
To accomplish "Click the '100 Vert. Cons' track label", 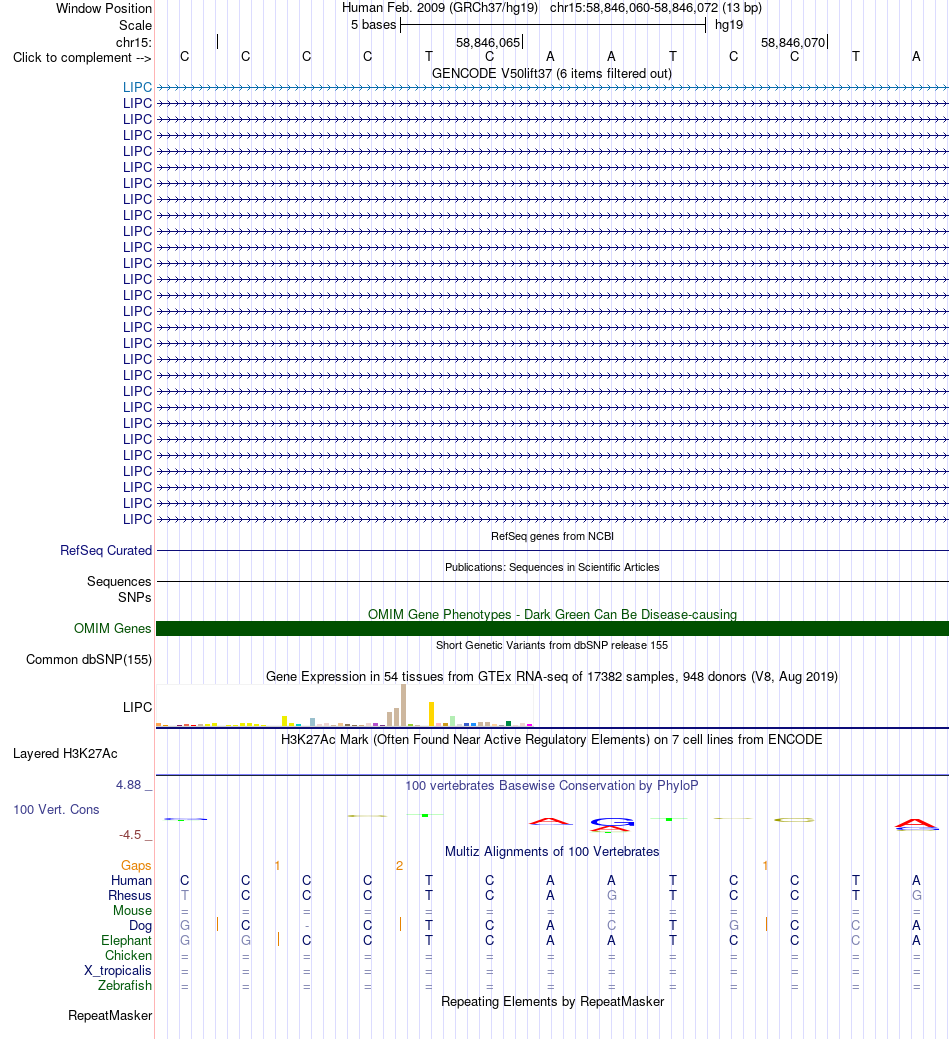I will click(56, 810).
